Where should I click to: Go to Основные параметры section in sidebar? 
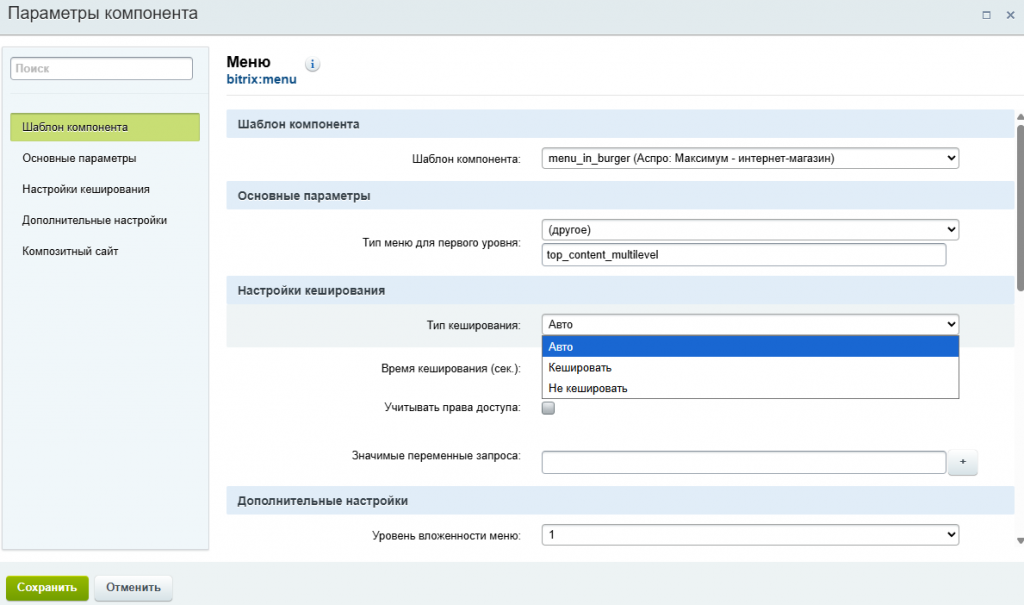pos(79,158)
